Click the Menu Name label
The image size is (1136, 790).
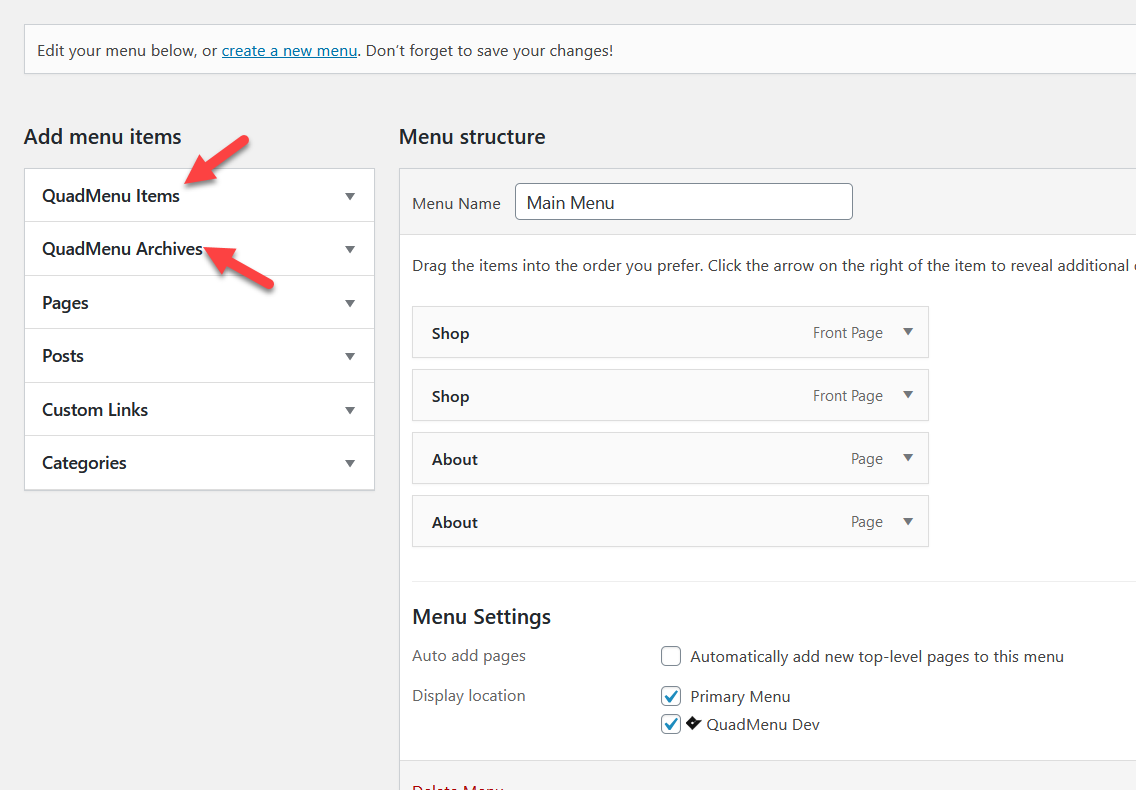click(x=456, y=204)
